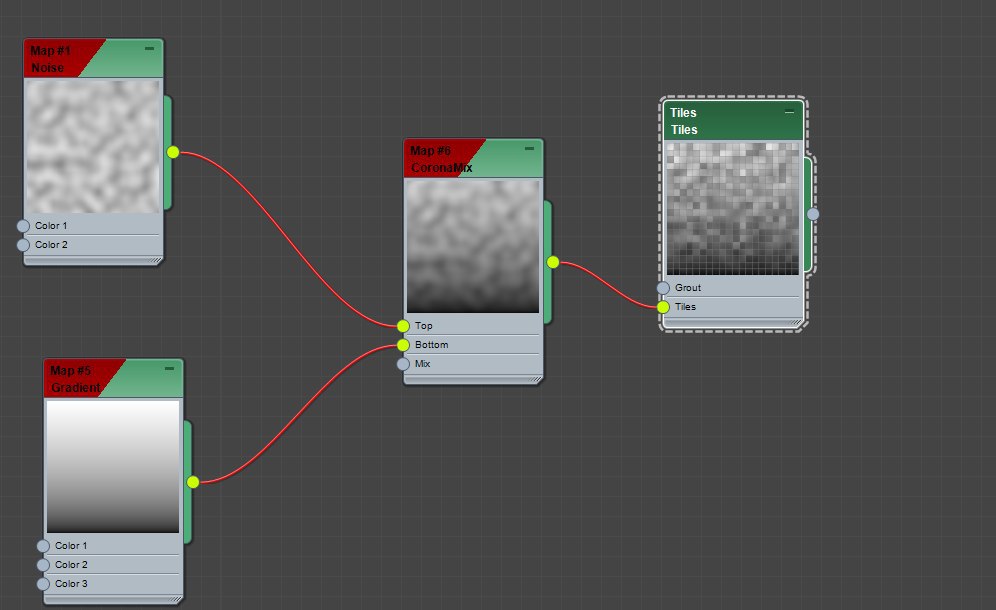The image size is (996, 610).
Task: Click the Noise node Color 2 input socket
Action: click(x=24, y=245)
